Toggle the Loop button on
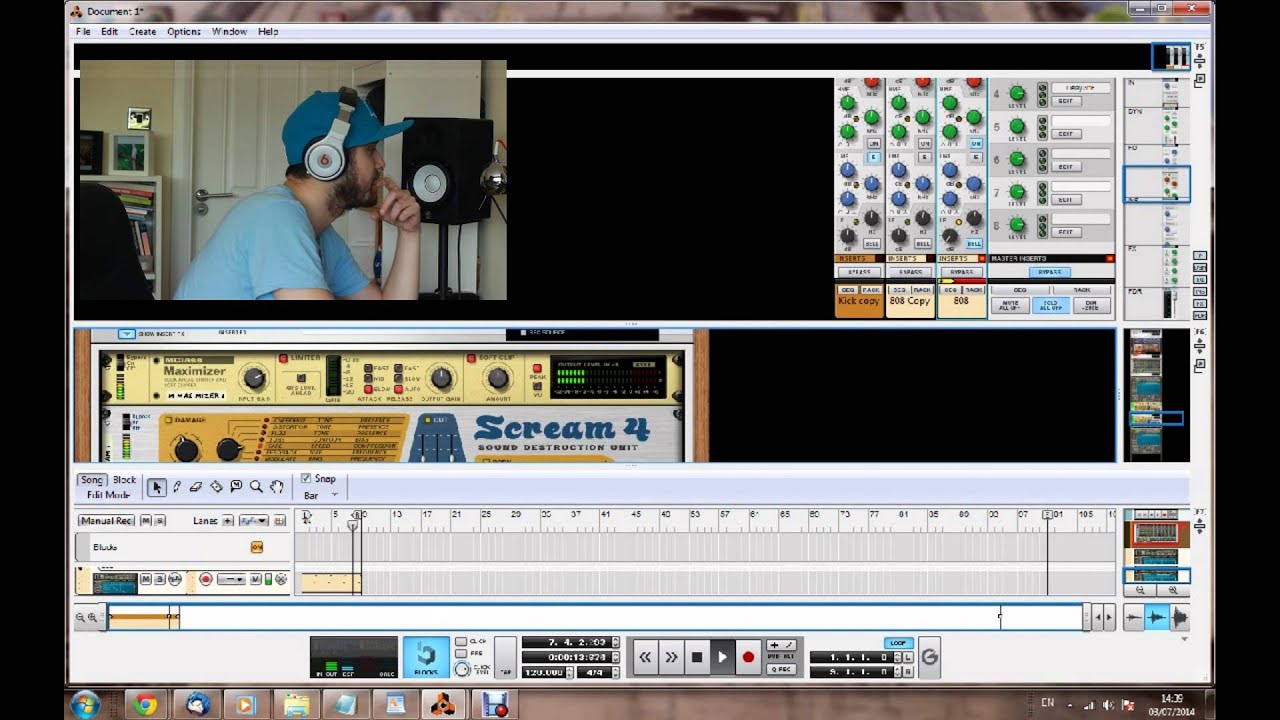This screenshot has height=720, width=1280. (898, 643)
